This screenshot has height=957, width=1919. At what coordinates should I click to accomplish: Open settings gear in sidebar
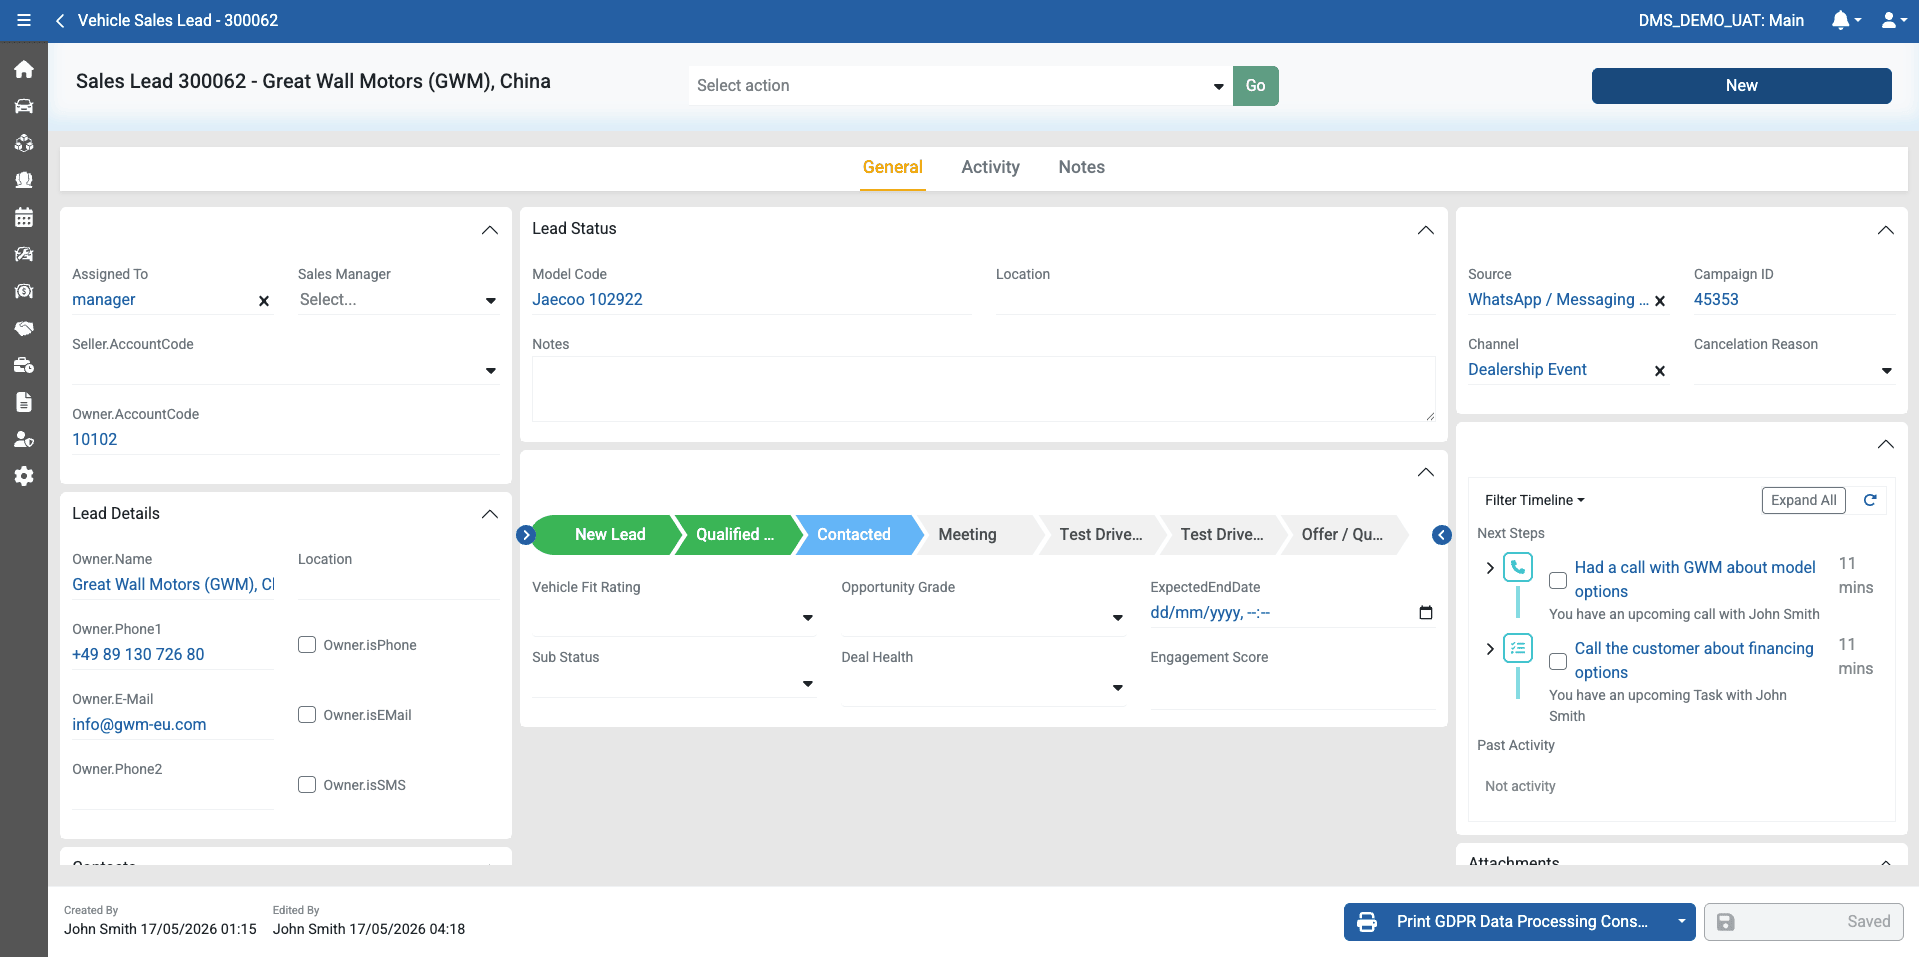coord(24,476)
